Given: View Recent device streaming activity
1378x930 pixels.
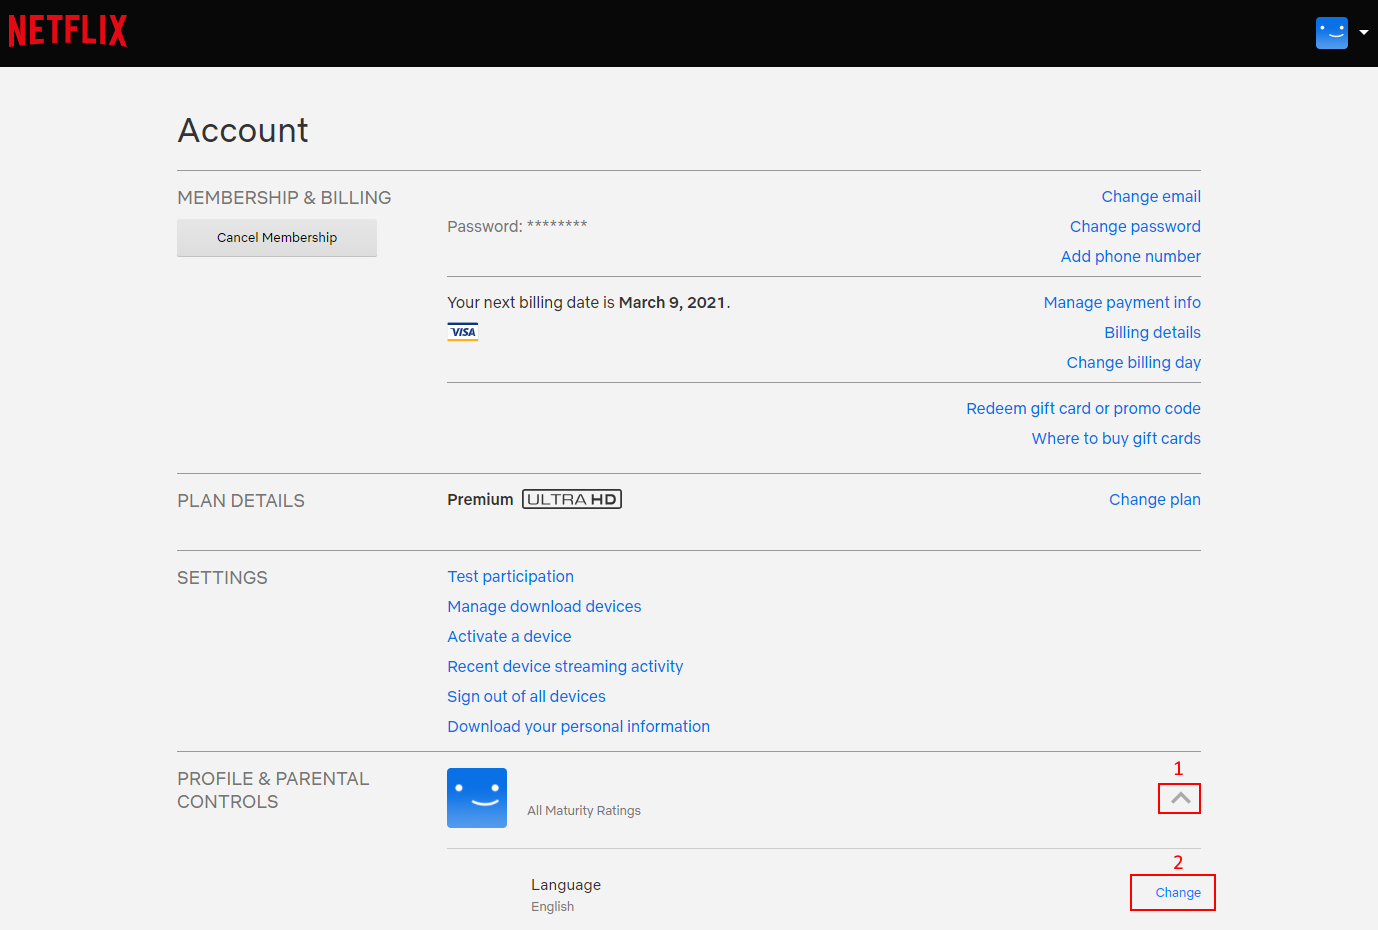Looking at the screenshot, I should pyautogui.click(x=565, y=667).
